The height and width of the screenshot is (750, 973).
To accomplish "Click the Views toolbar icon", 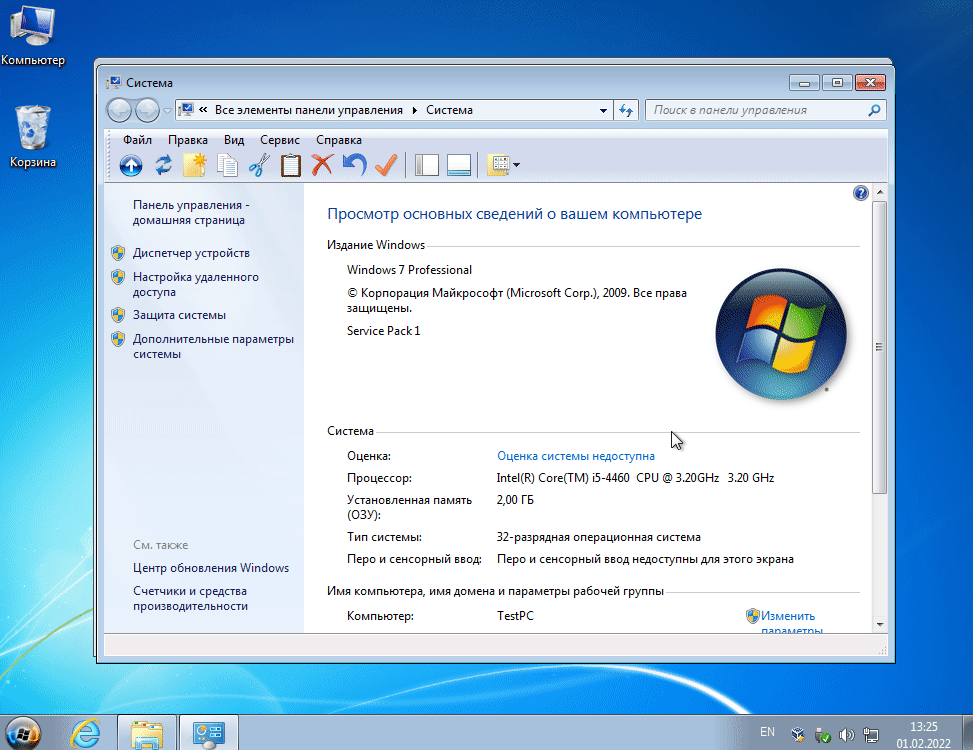I will coord(500,165).
